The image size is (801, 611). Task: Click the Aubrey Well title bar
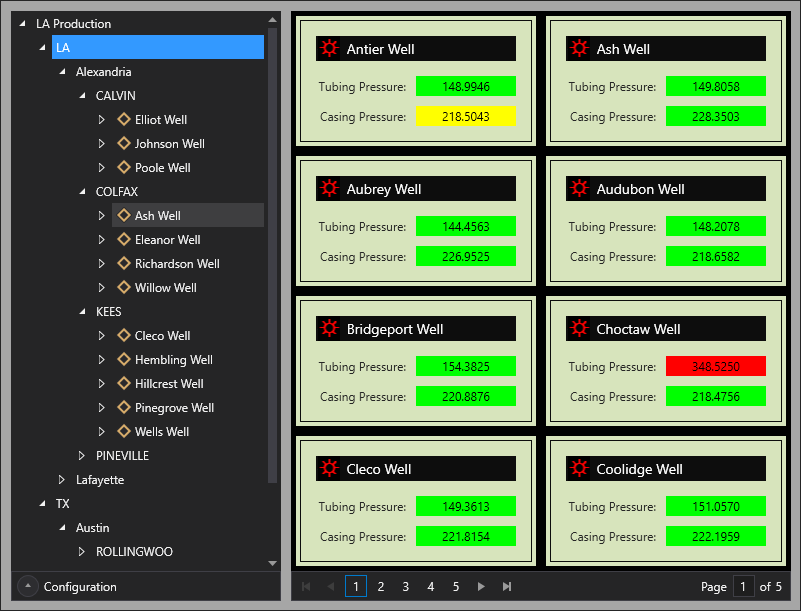(x=416, y=189)
